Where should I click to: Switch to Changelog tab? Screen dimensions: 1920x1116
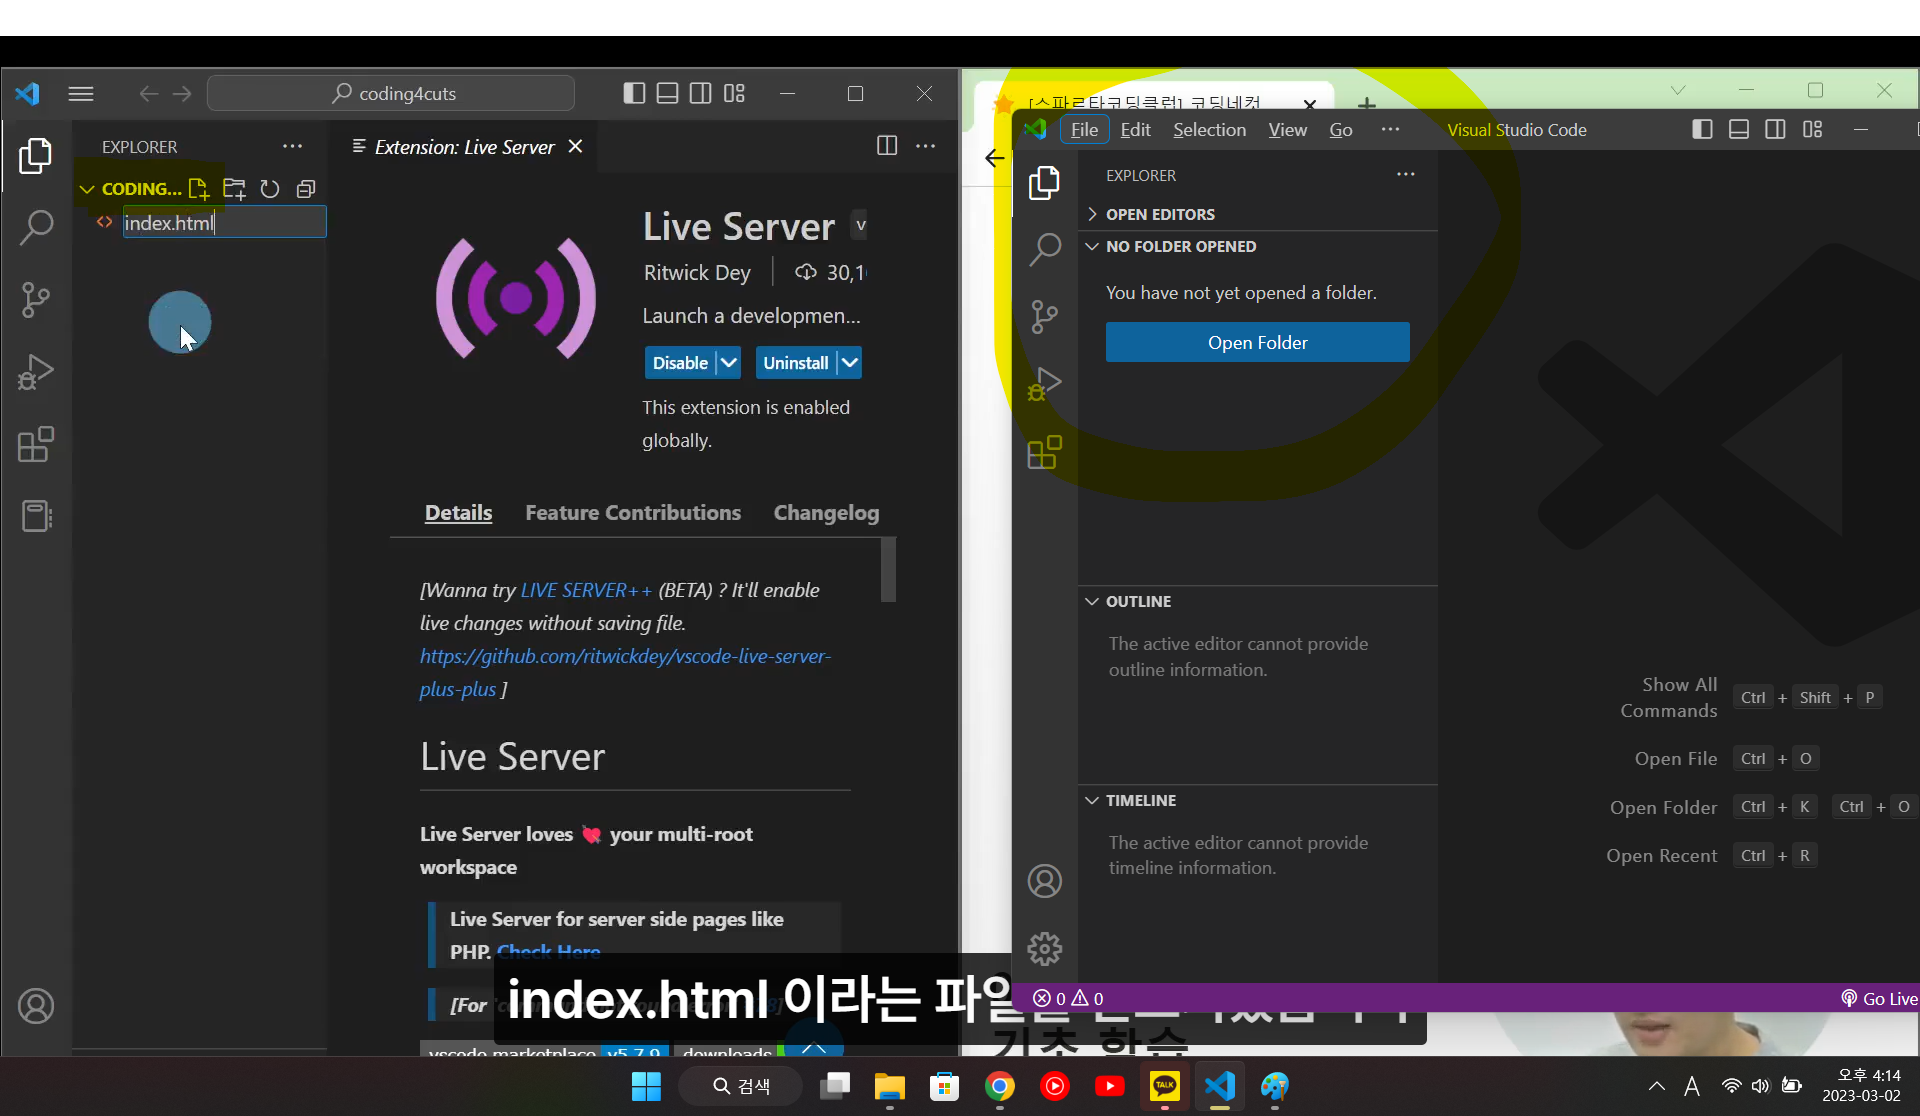tap(826, 513)
